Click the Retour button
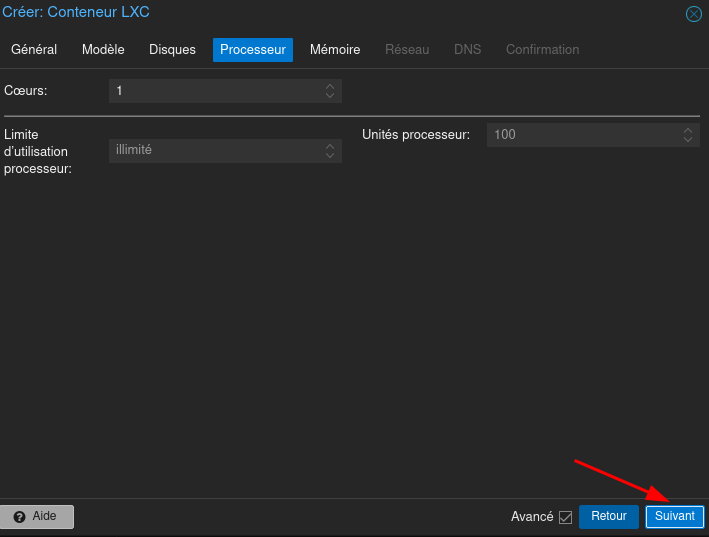Screen dimensions: 709x537 [608, 517]
